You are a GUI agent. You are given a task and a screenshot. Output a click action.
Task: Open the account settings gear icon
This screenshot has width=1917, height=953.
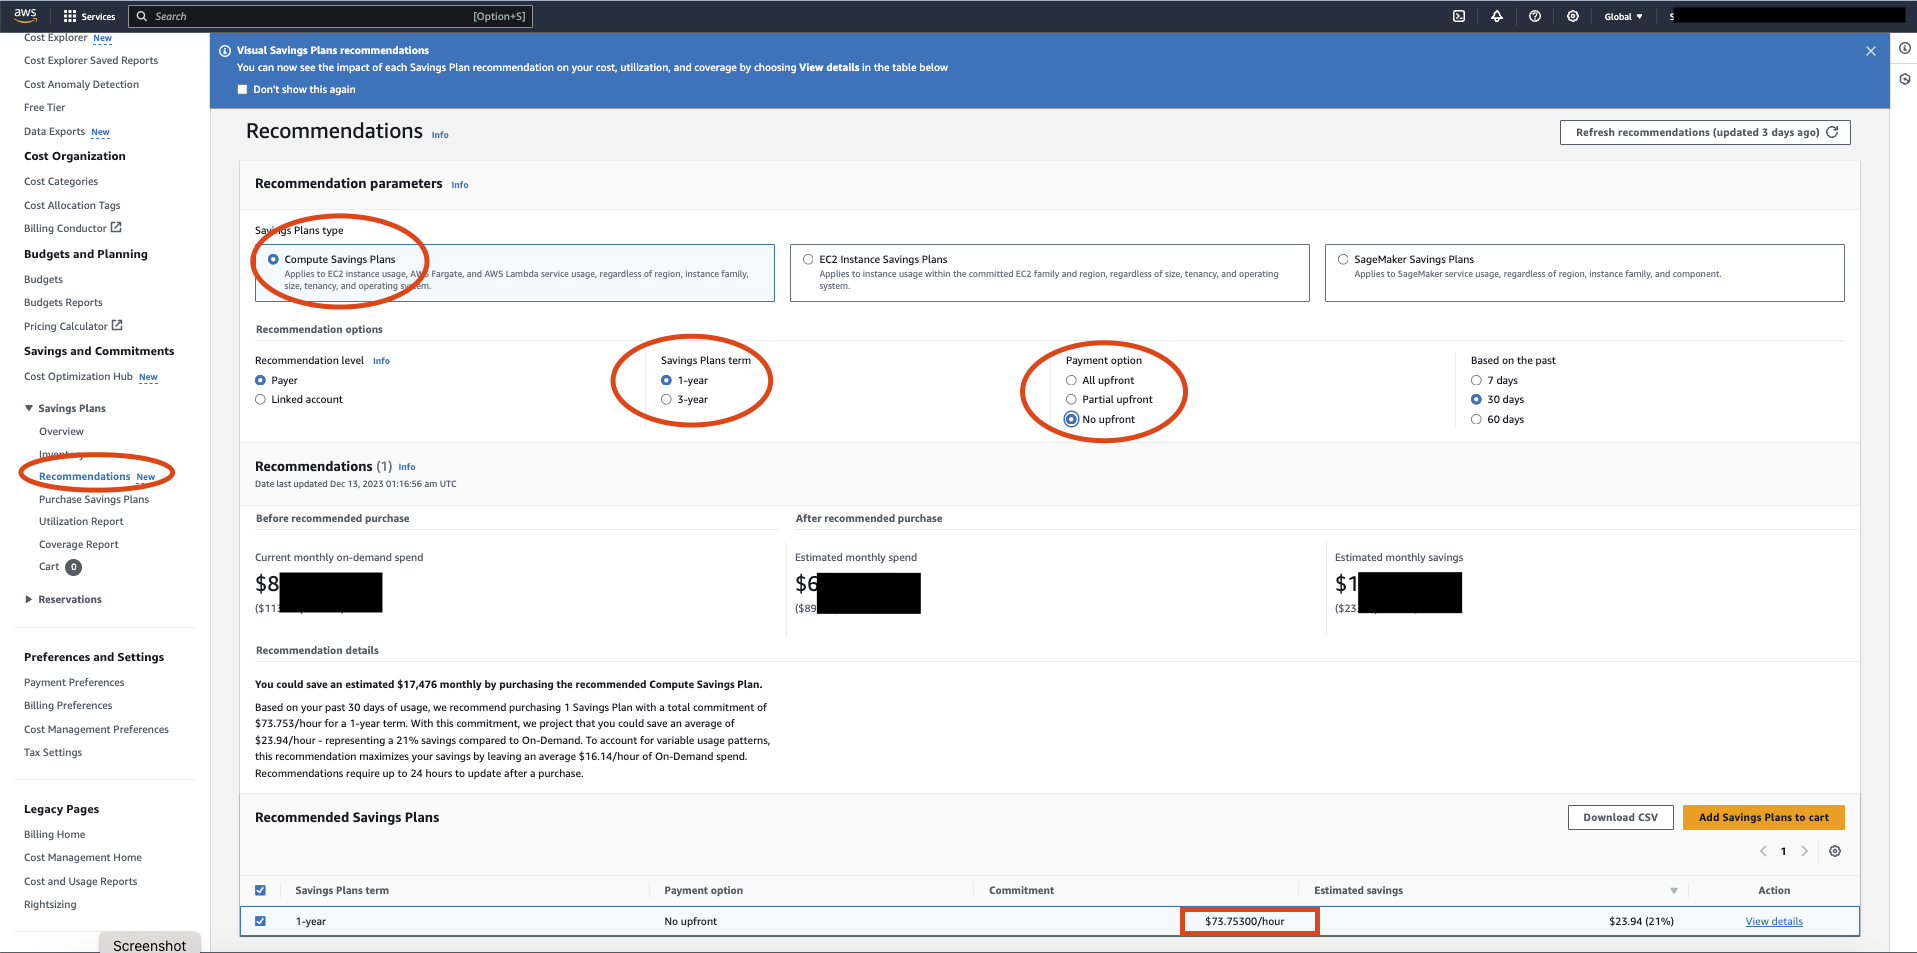pyautogui.click(x=1572, y=16)
